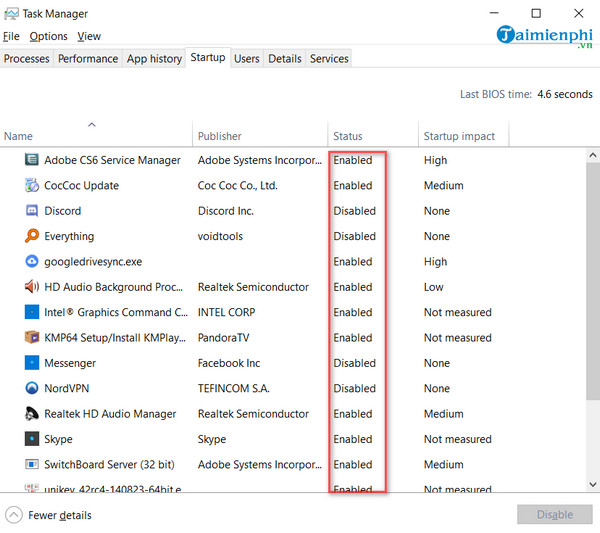The height and width of the screenshot is (533, 600).
Task: Select the Messenger name text
Action: pyautogui.click(x=70, y=363)
